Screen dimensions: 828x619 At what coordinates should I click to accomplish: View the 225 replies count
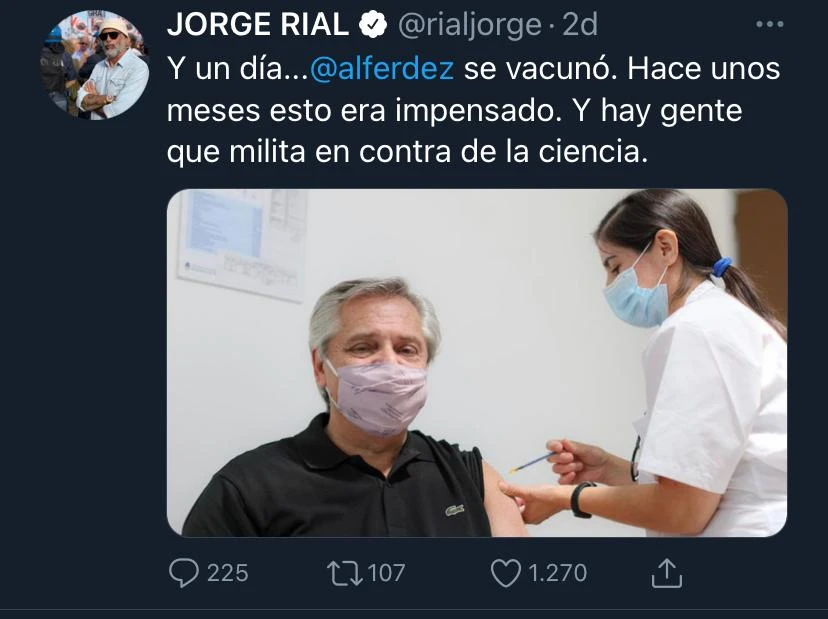[228, 574]
